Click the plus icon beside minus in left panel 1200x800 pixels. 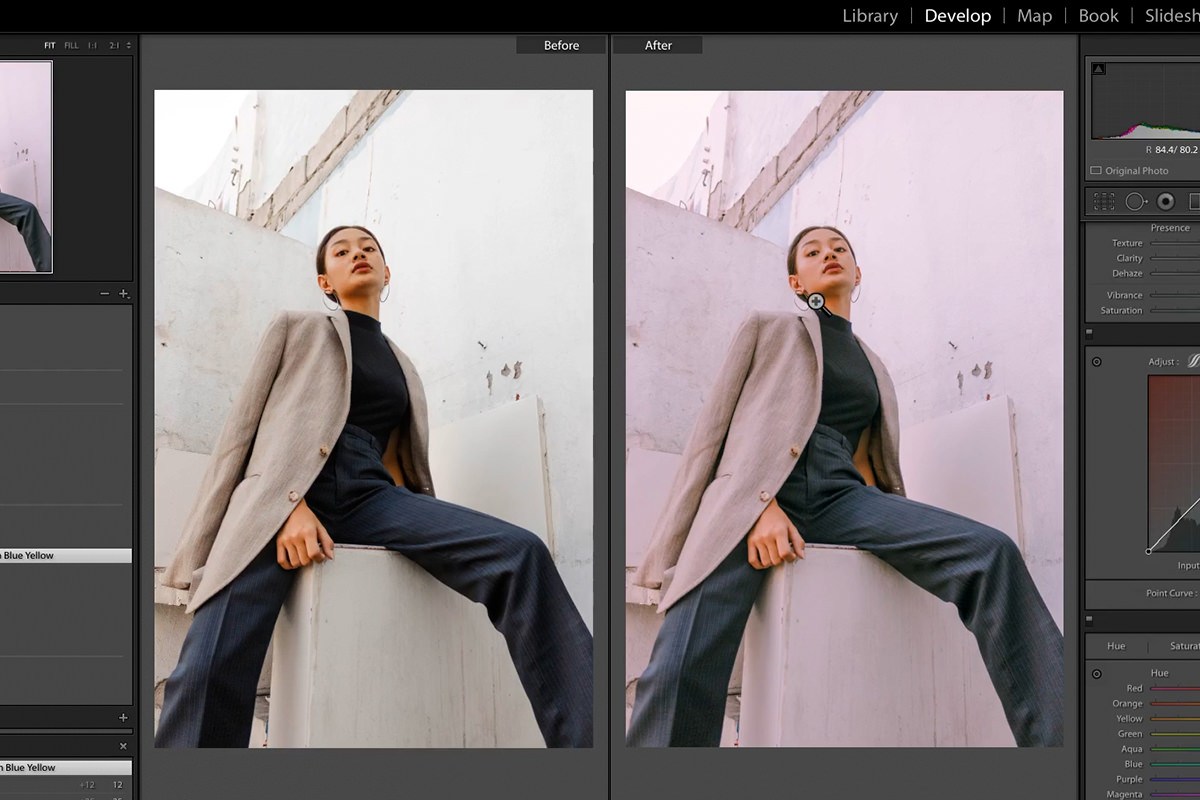pos(124,293)
